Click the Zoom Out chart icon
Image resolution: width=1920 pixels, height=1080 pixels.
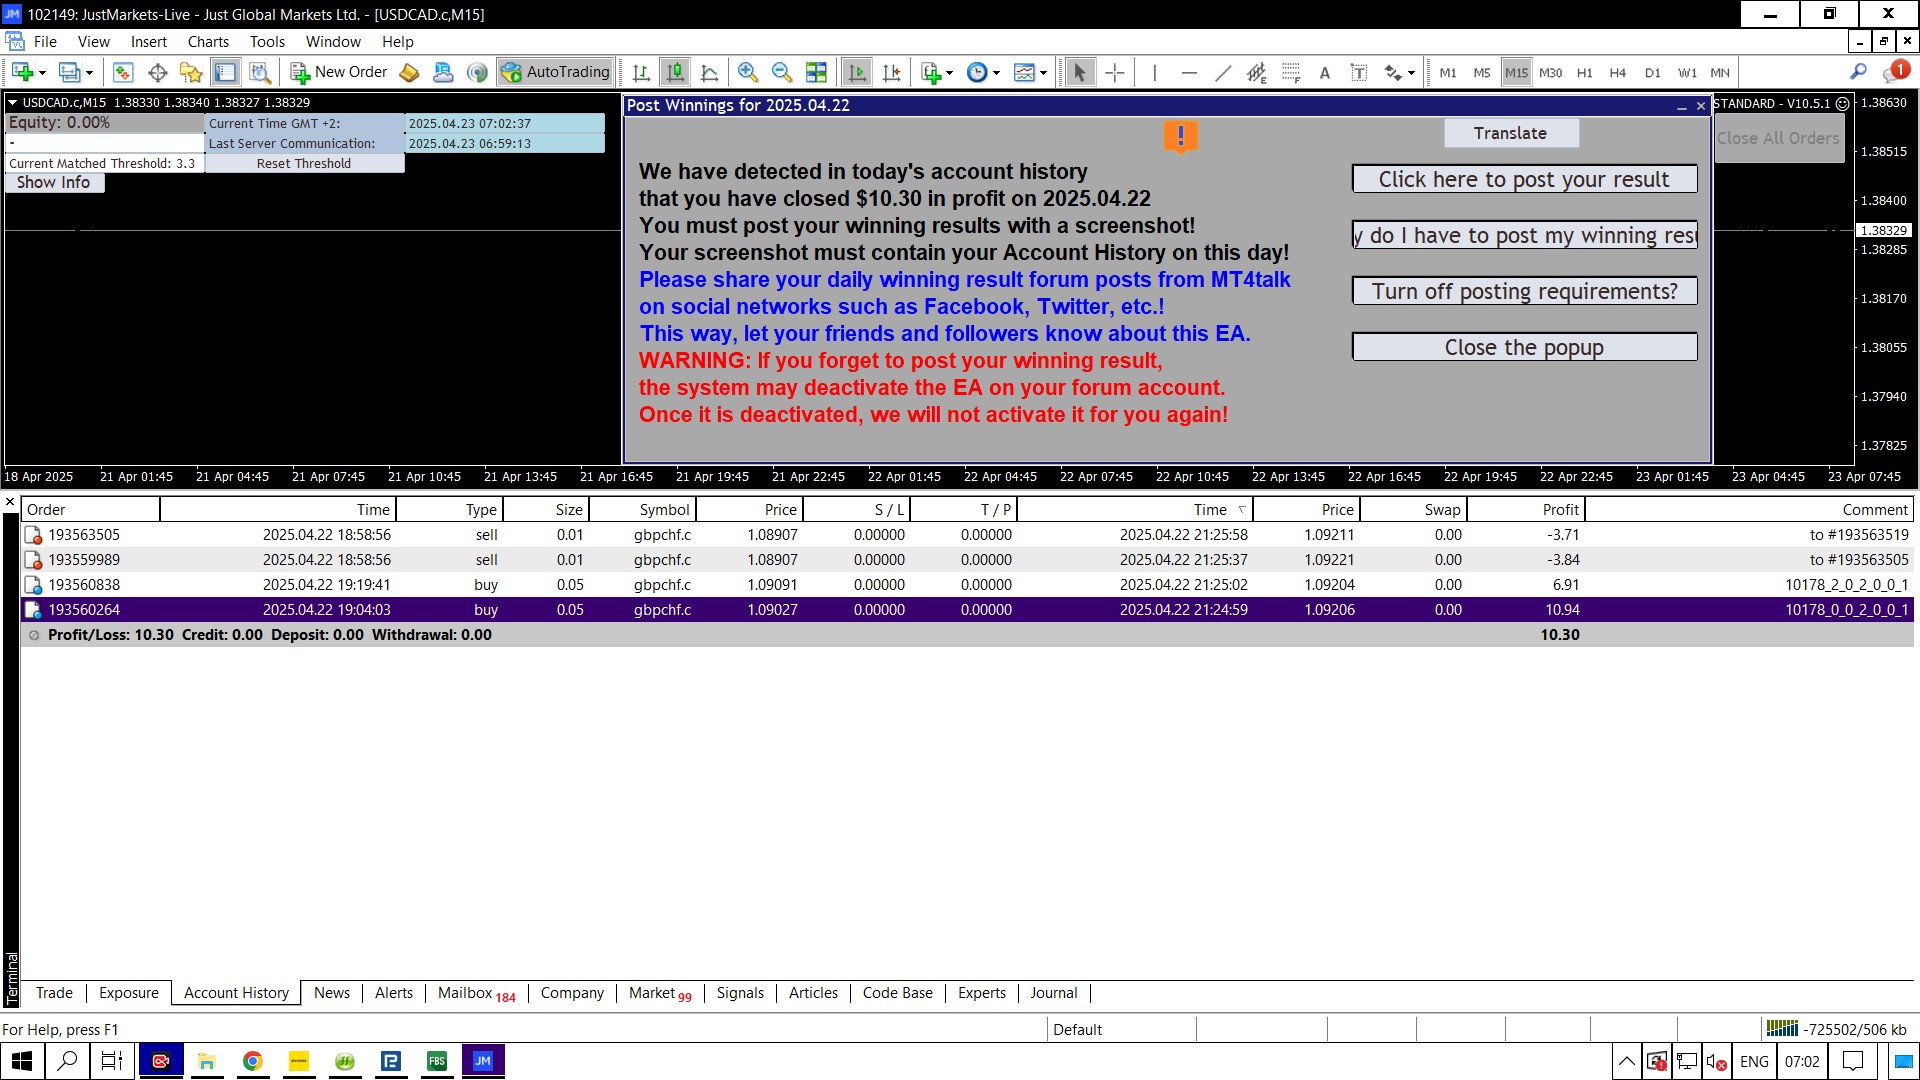782,72
